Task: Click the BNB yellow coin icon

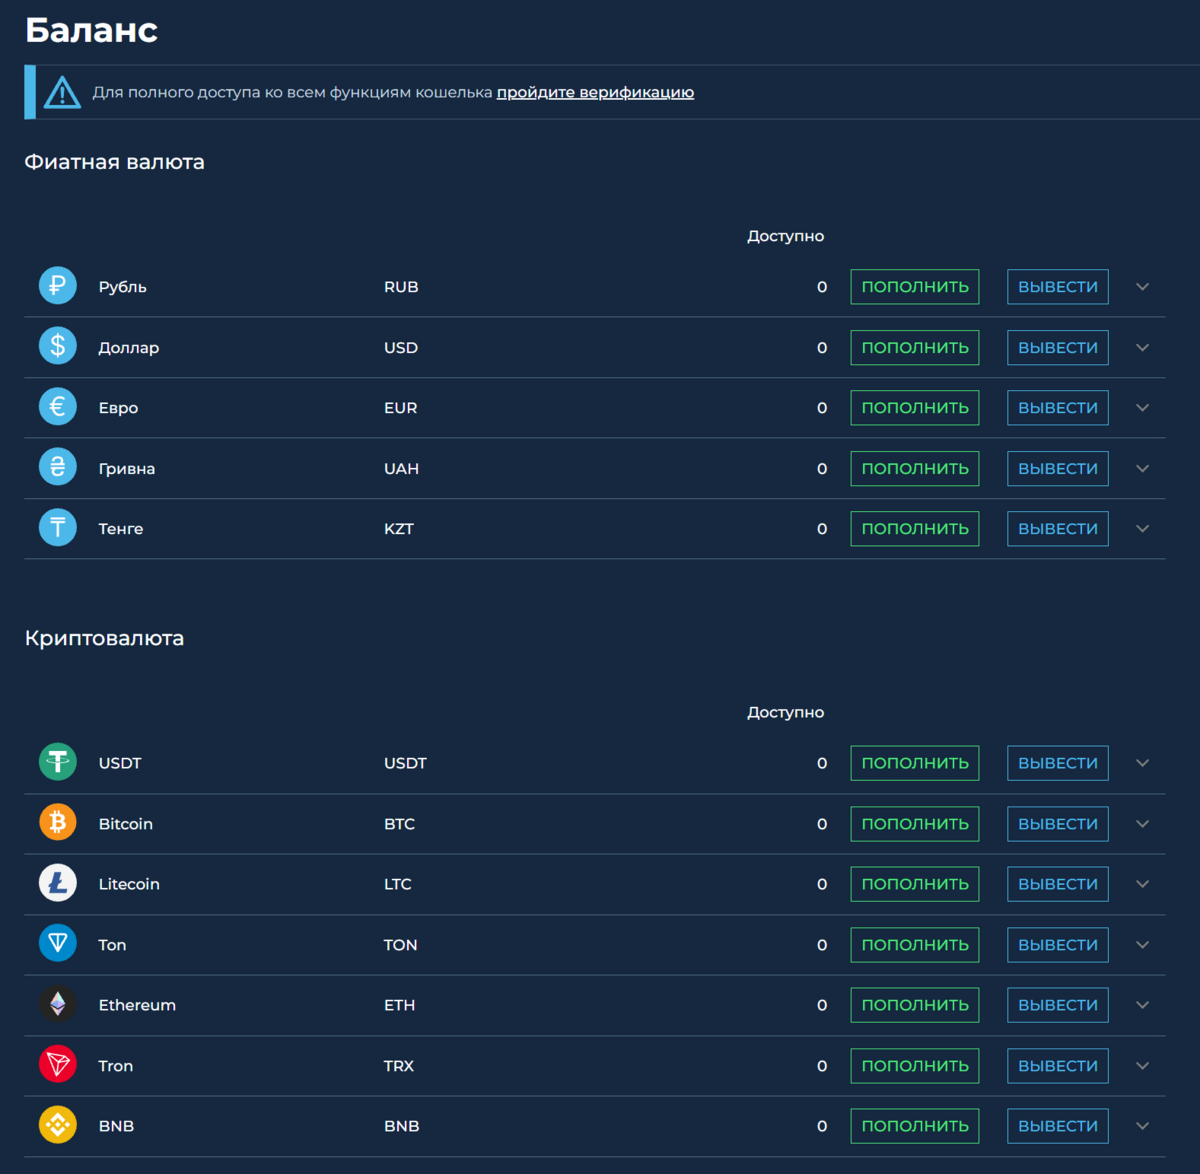Action: [58, 1125]
